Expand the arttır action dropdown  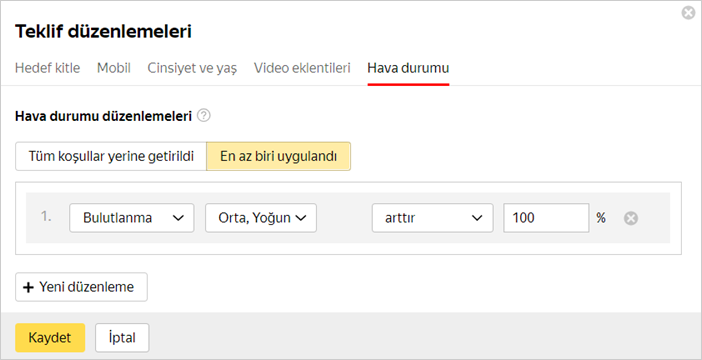432,218
